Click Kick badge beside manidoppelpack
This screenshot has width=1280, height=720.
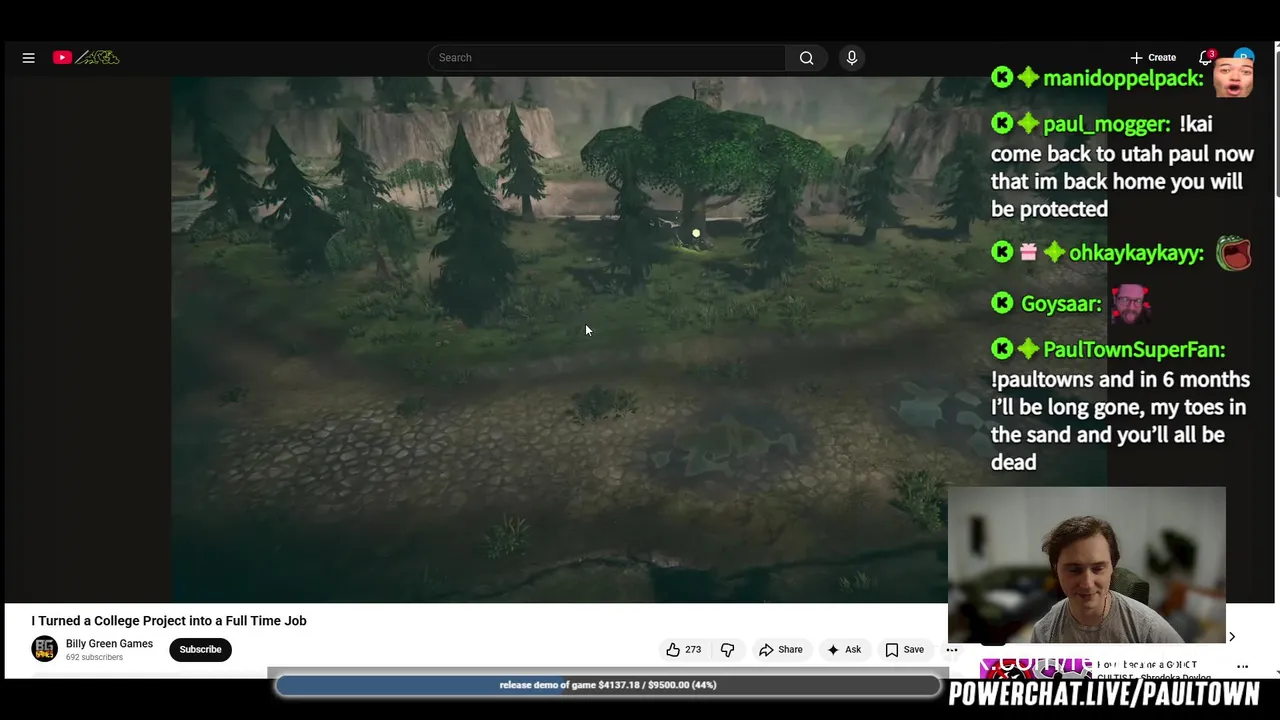point(1002,77)
